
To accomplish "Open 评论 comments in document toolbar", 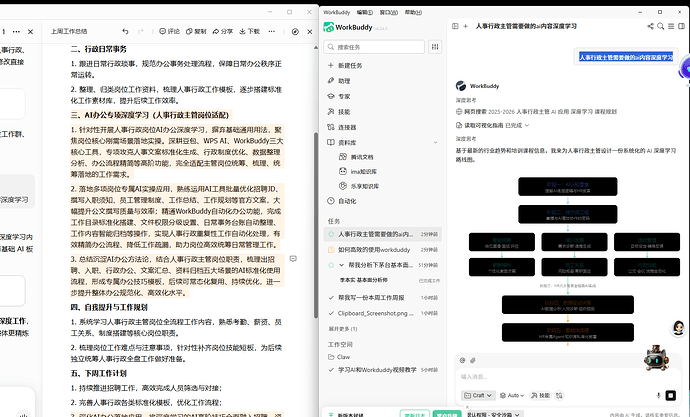I will point(169,32).
